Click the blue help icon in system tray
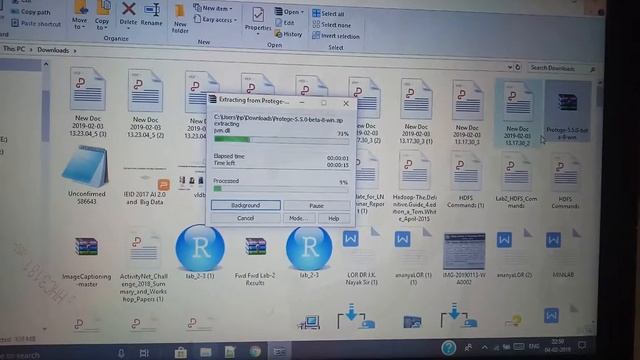Image resolution: width=640 pixels, height=360 pixels. 448,348
